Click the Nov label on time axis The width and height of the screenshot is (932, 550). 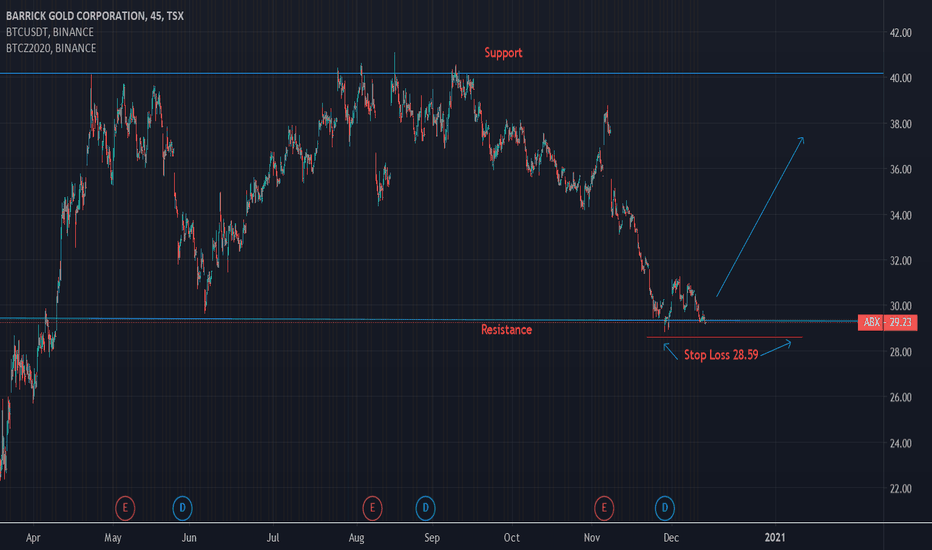coord(592,538)
